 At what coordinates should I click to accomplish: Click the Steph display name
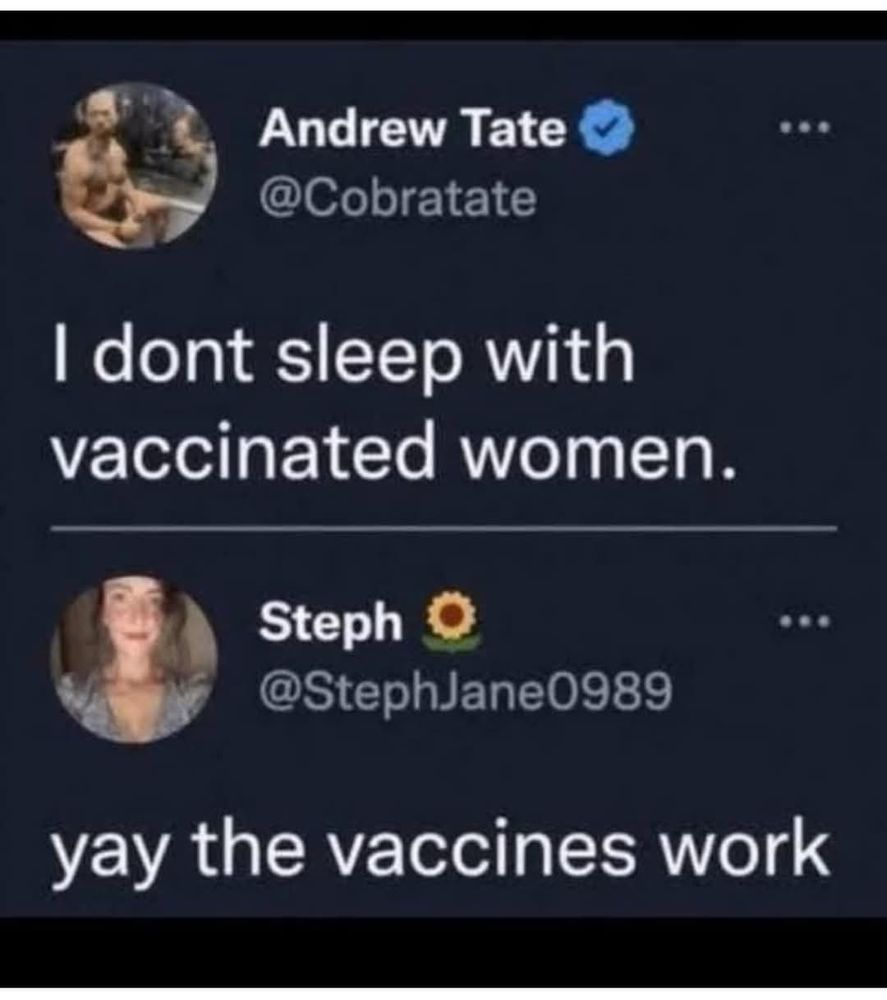[330, 622]
